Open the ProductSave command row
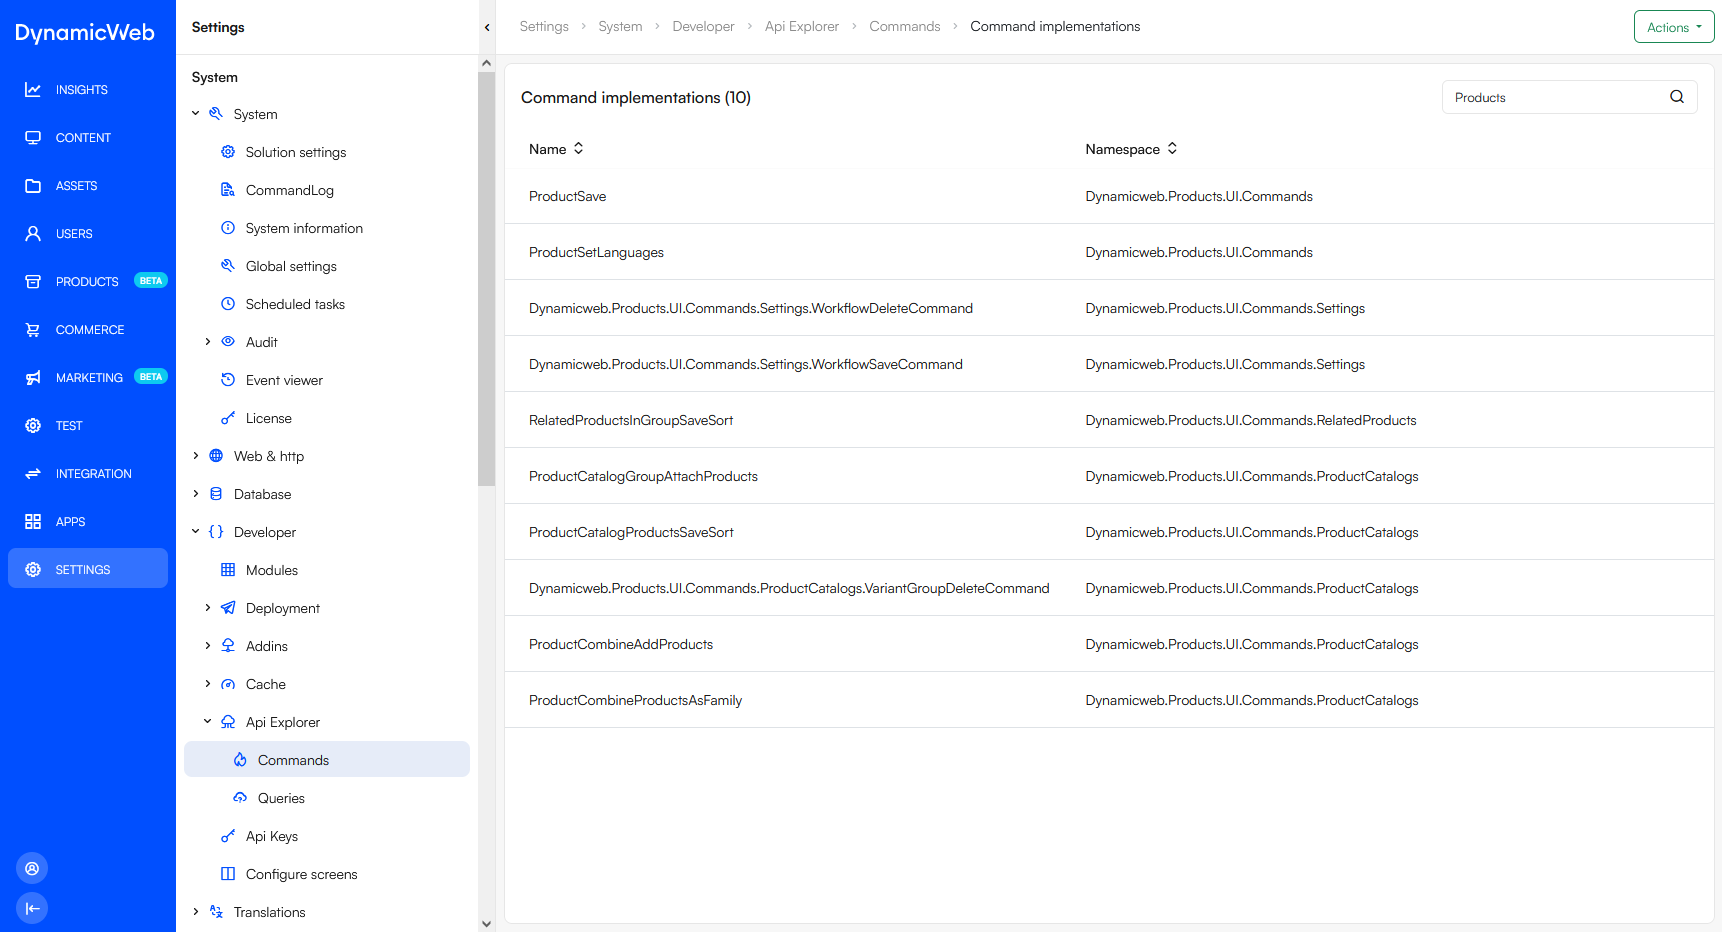This screenshot has width=1722, height=932. click(x=1109, y=196)
